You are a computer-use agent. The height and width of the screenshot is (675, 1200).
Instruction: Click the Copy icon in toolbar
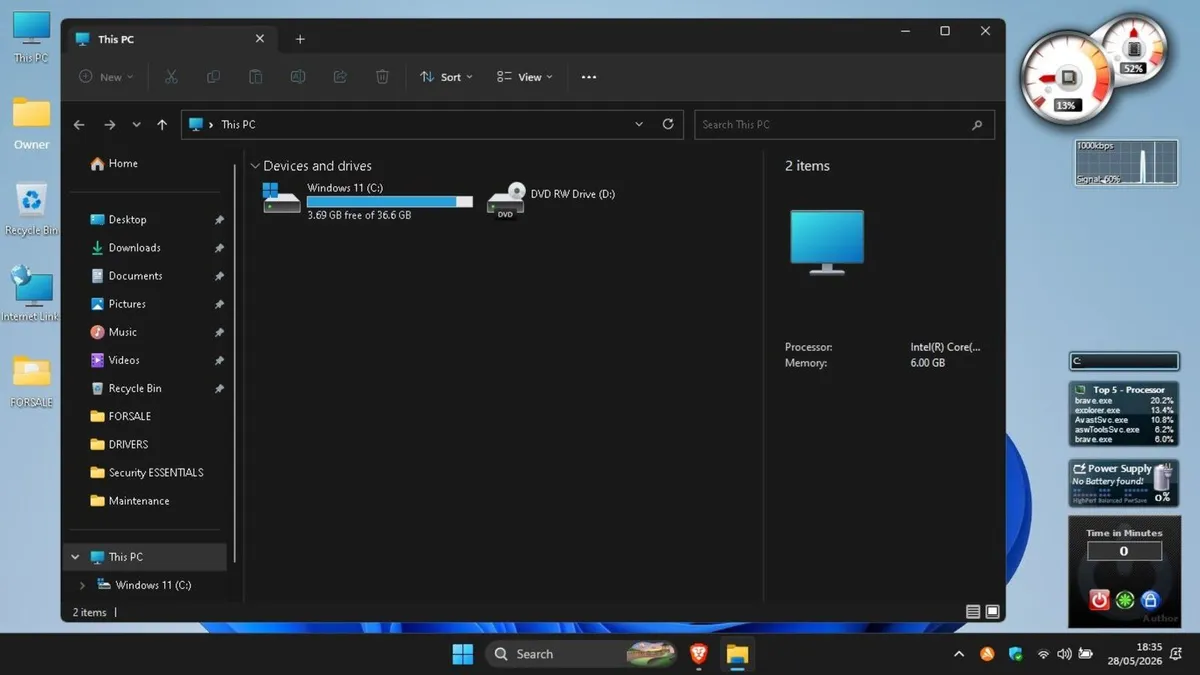(x=213, y=77)
